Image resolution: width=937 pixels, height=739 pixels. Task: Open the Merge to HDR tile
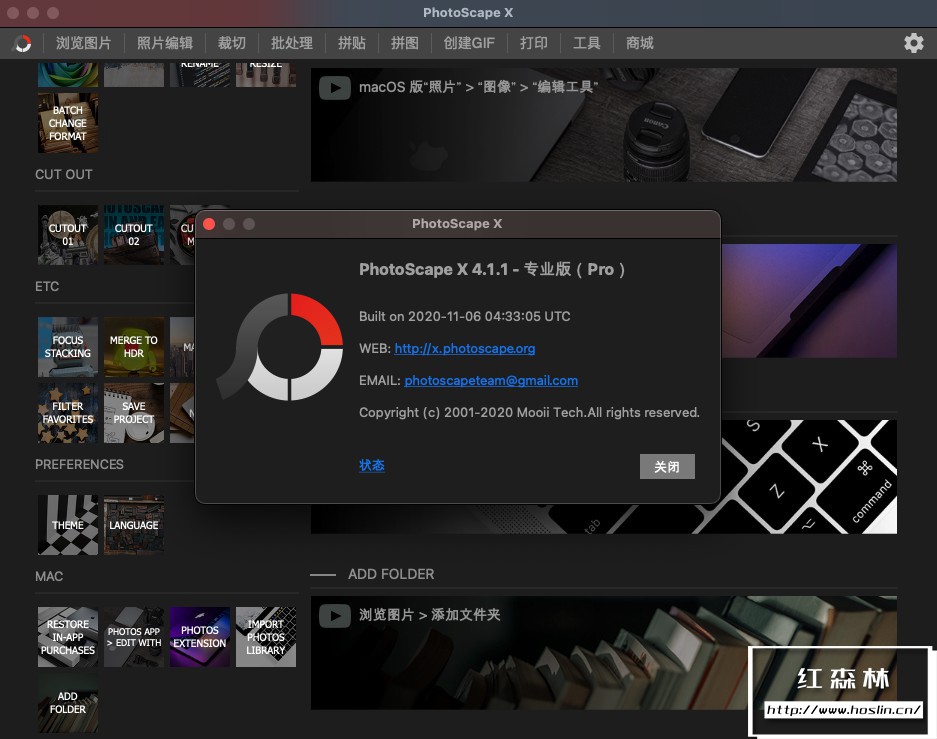point(134,346)
